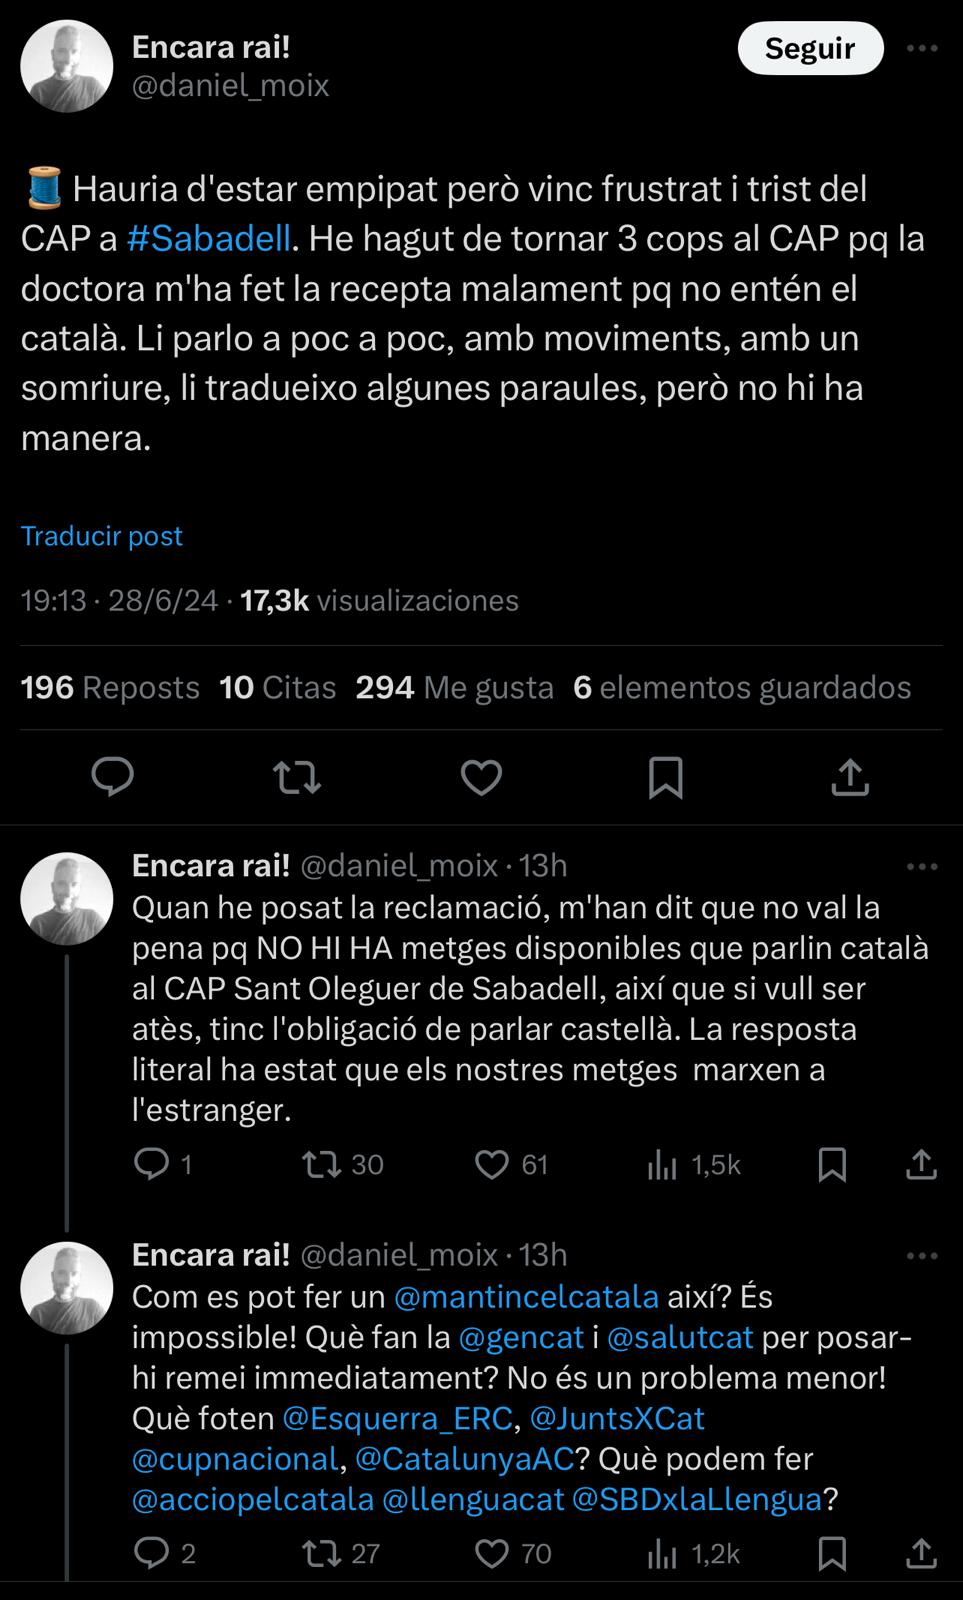Click the Traducir post link
This screenshot has height=1600, width=963.
pos(102,536)
